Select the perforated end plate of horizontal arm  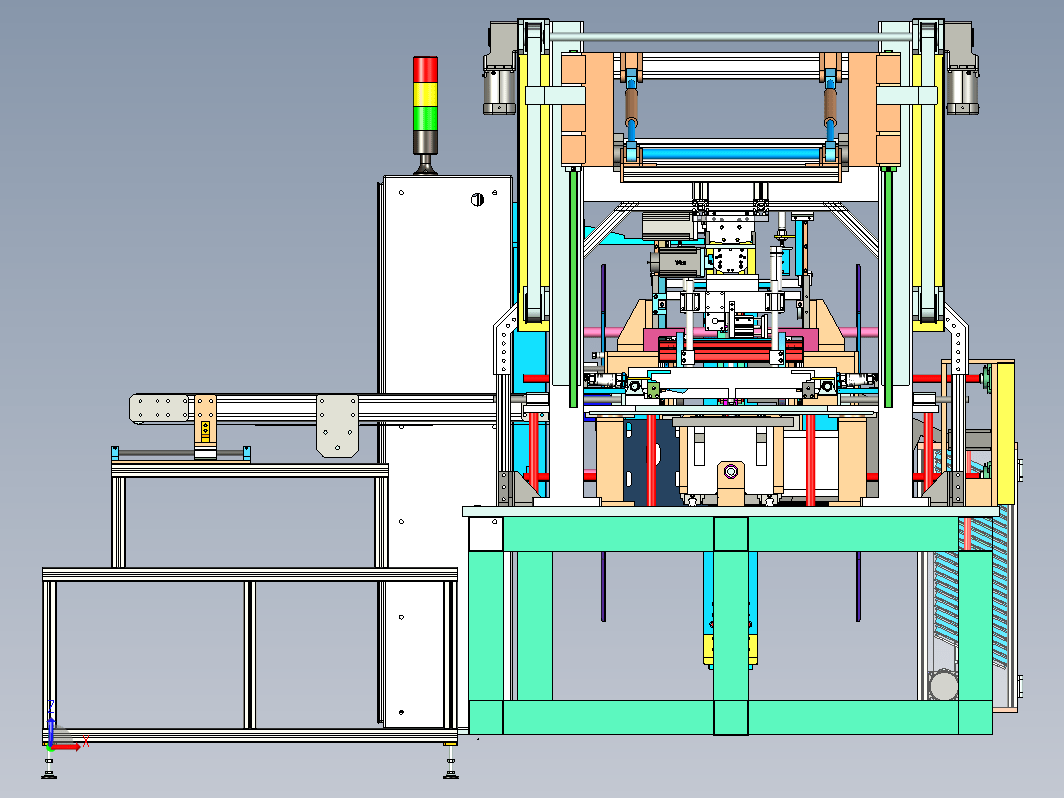click(x=159, y=409)
